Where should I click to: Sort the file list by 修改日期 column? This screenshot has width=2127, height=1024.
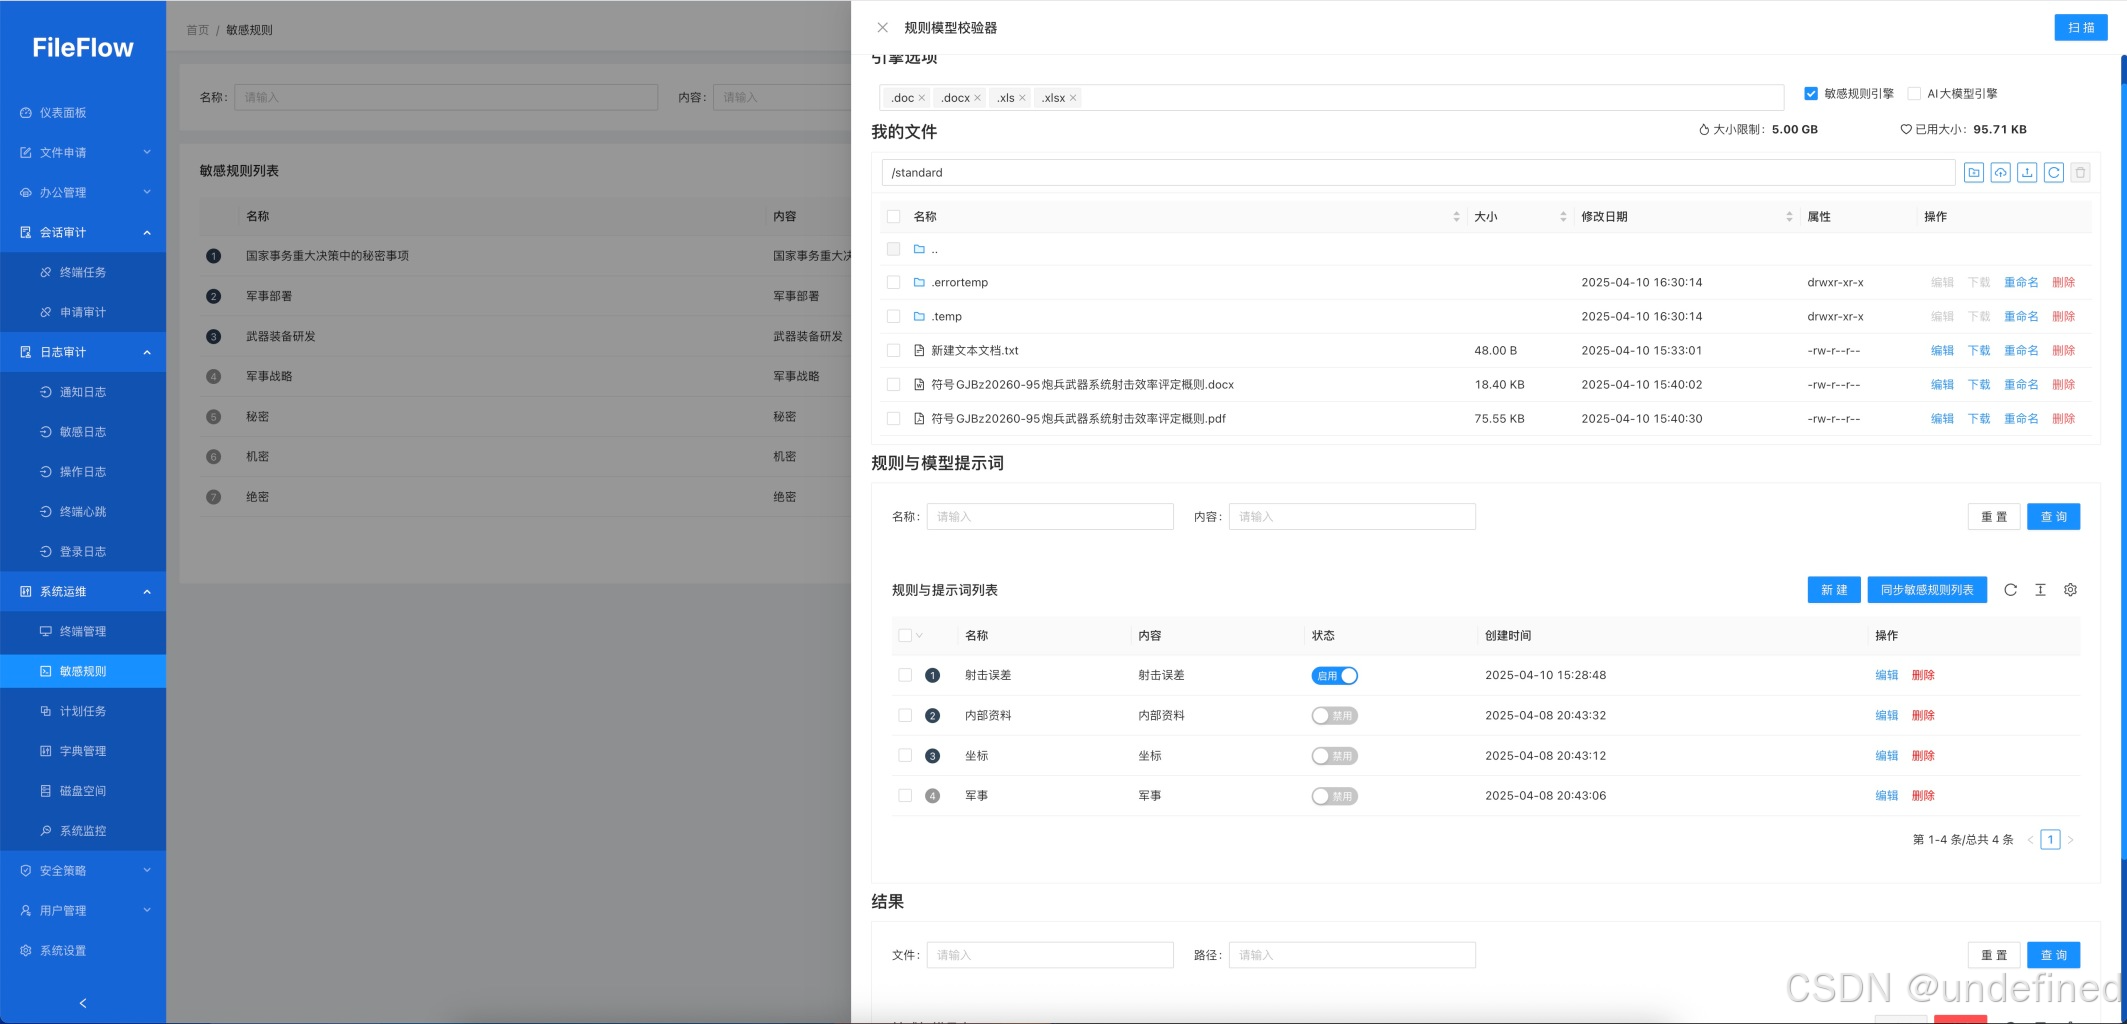1789,217
